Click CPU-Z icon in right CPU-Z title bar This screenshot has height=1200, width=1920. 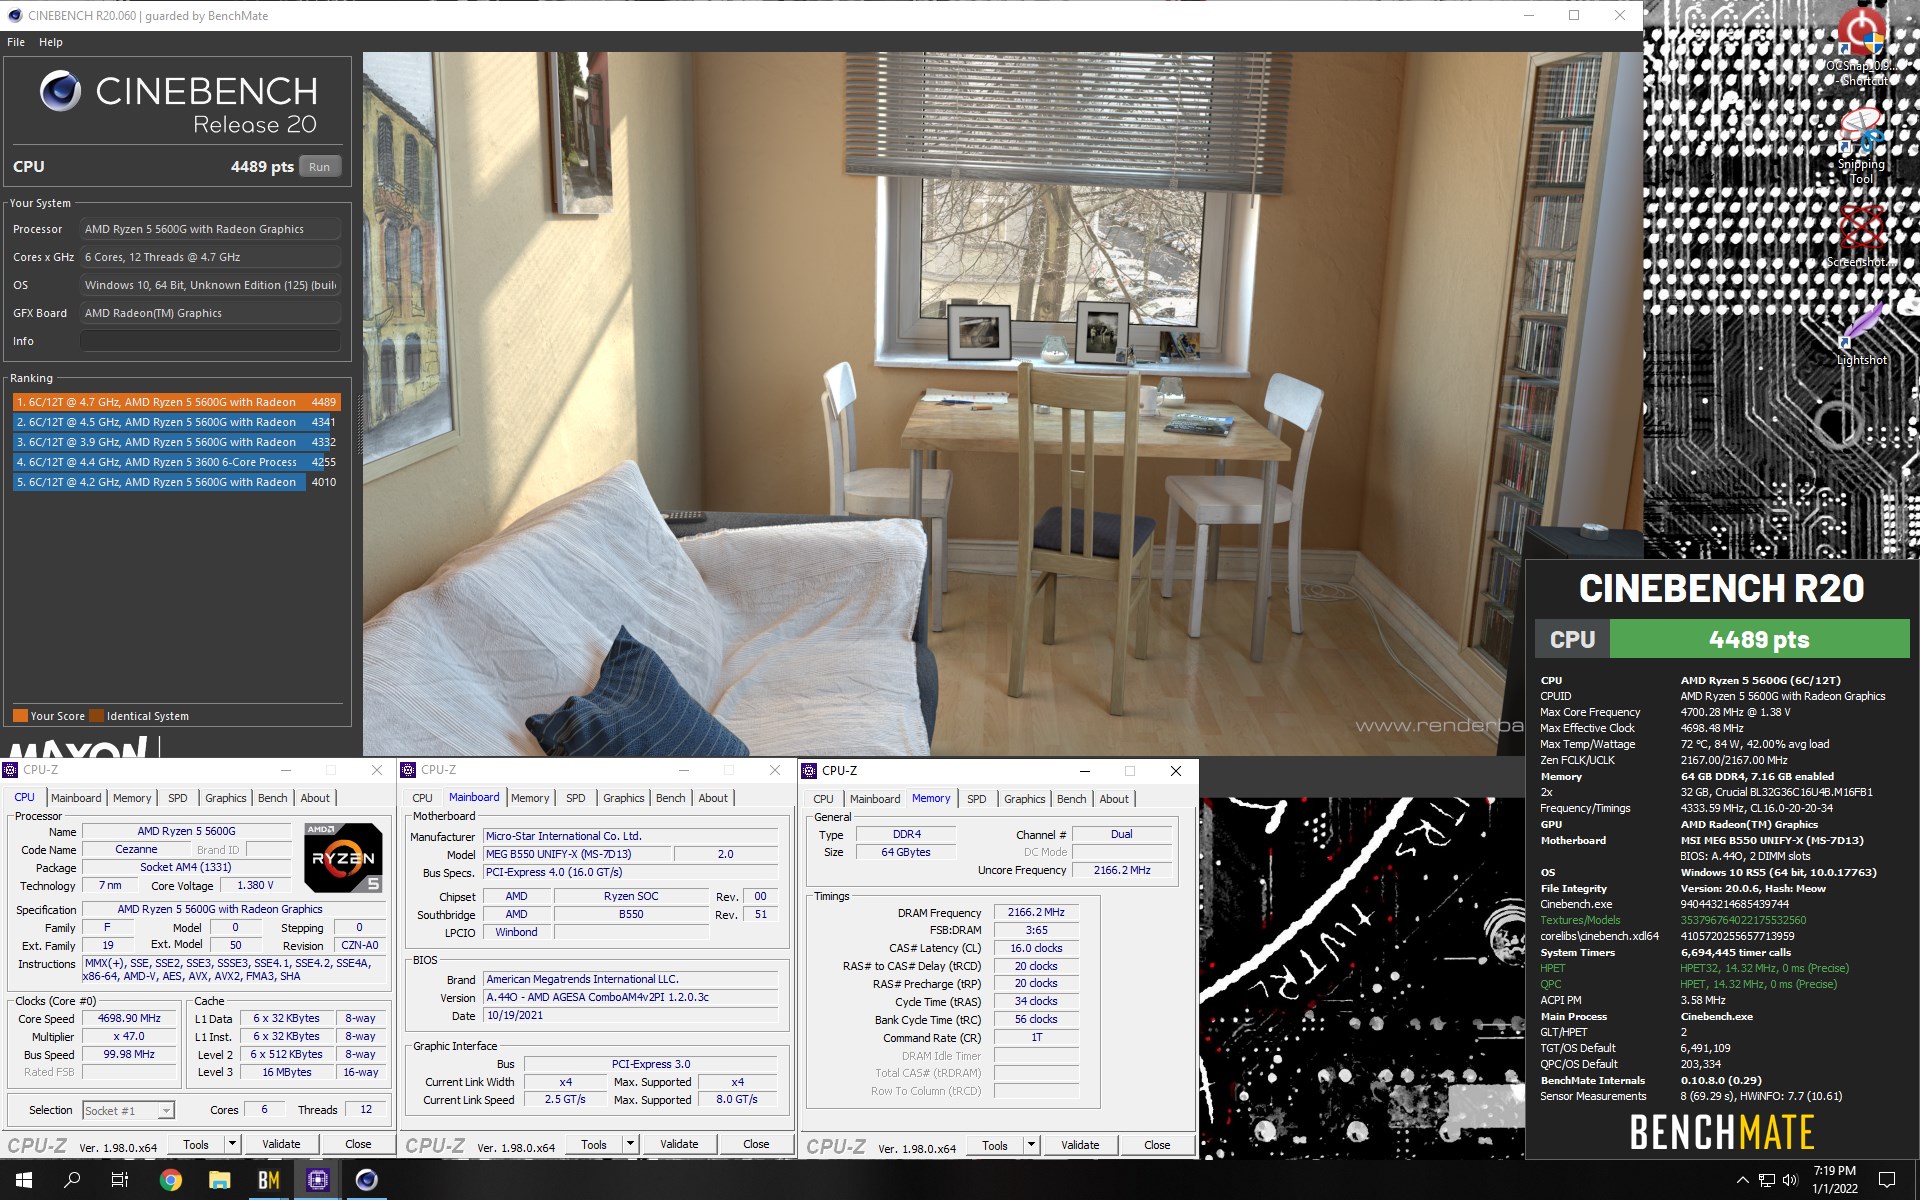tap(809, 771)
